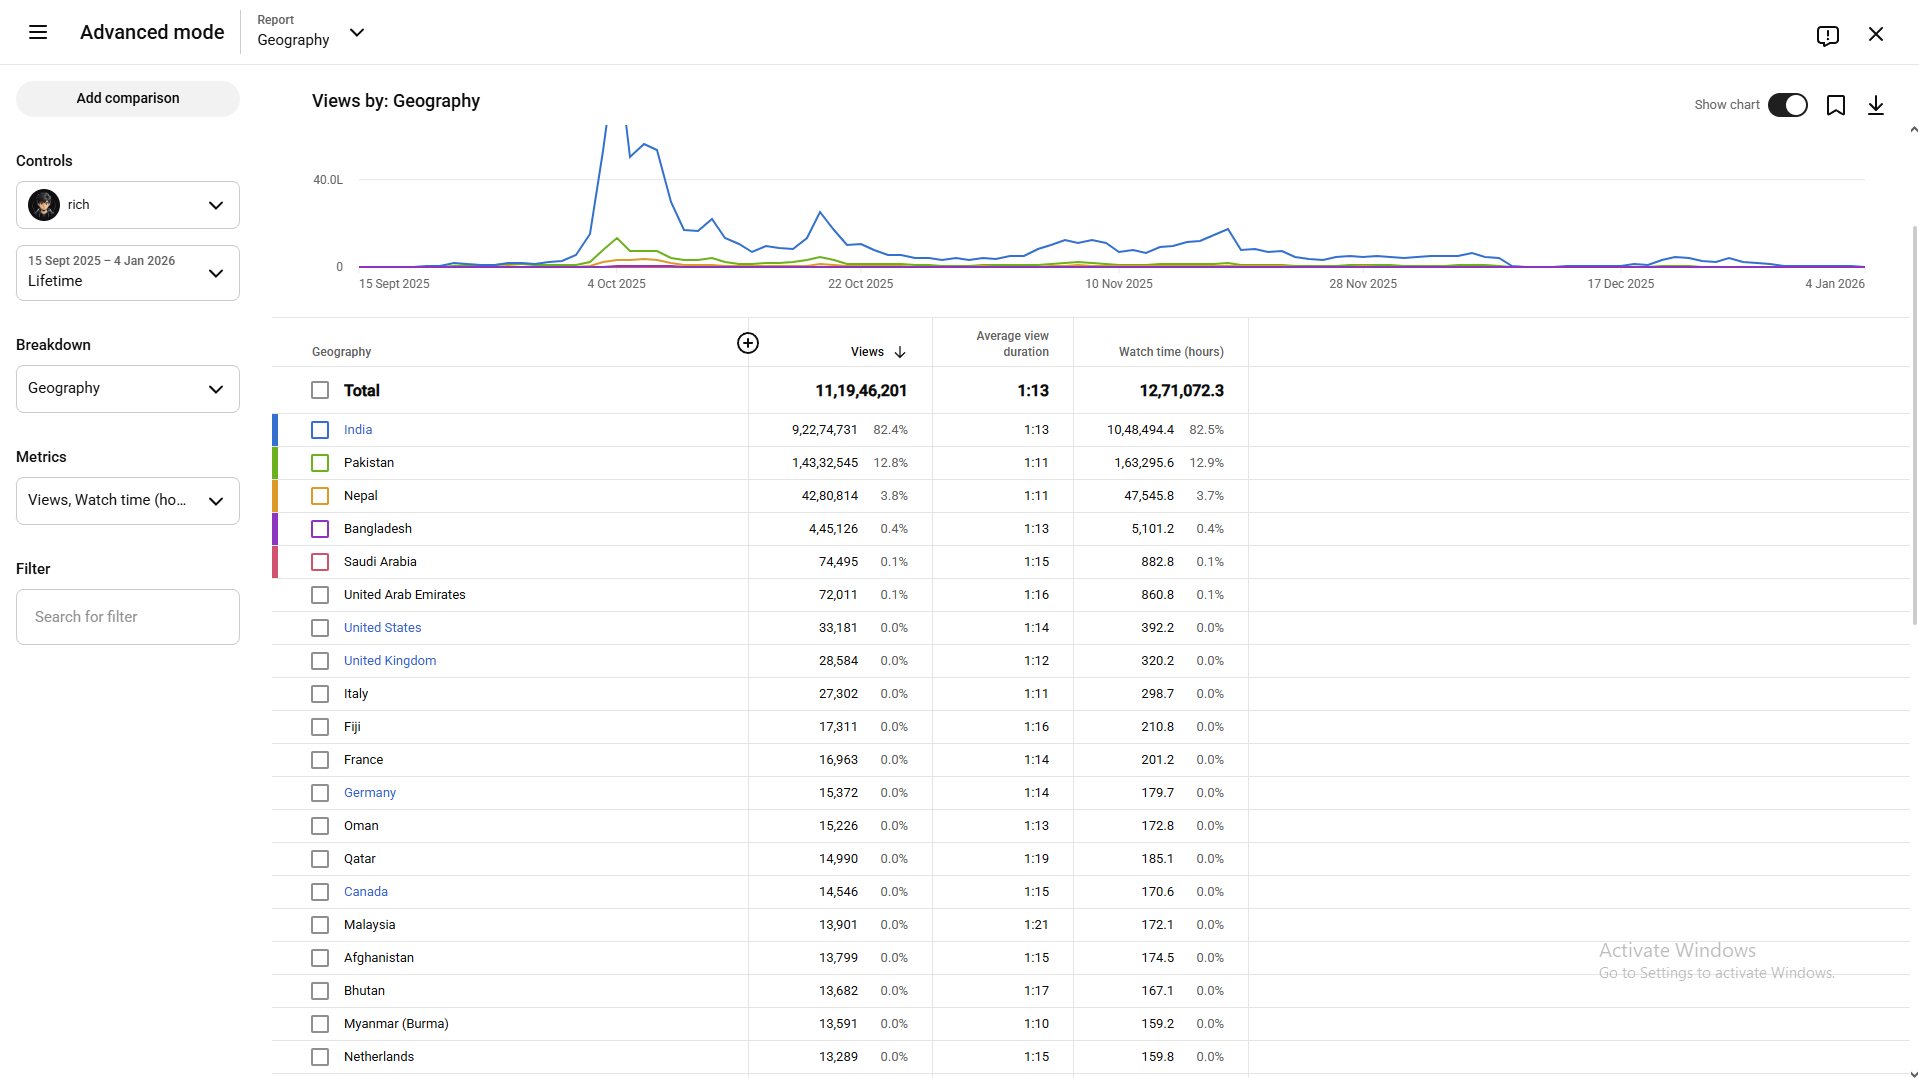Screen dimensions: 1919x1078
Task: Check the Total row checkbox
Action: pos(319,390)
